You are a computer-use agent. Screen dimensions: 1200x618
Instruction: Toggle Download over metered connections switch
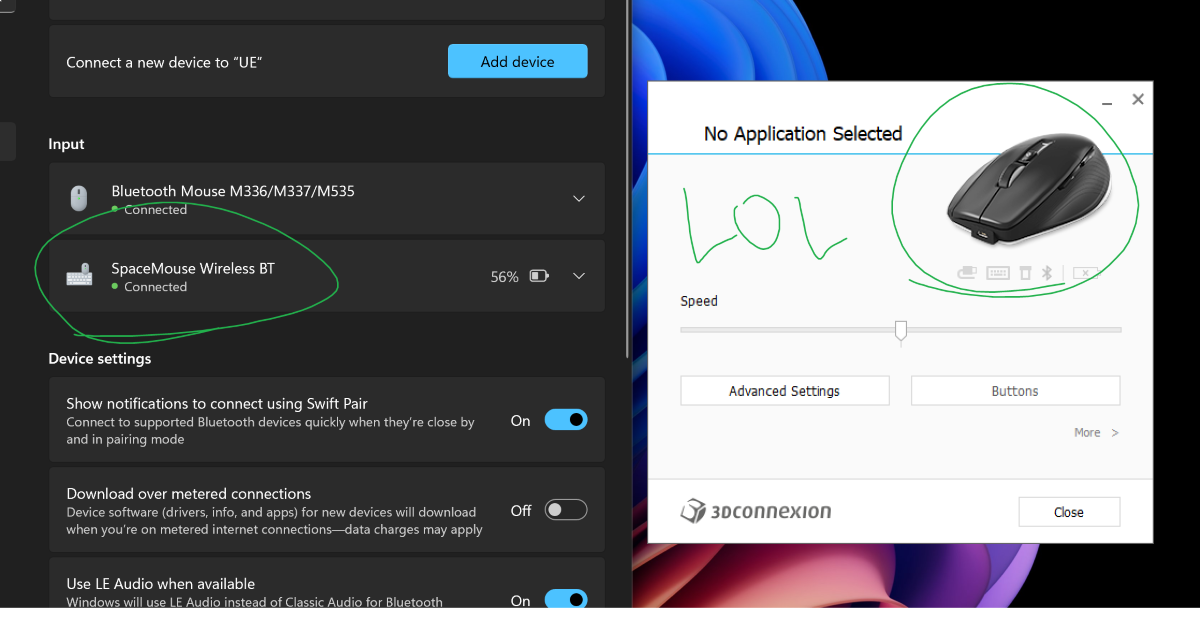point(566,510)
